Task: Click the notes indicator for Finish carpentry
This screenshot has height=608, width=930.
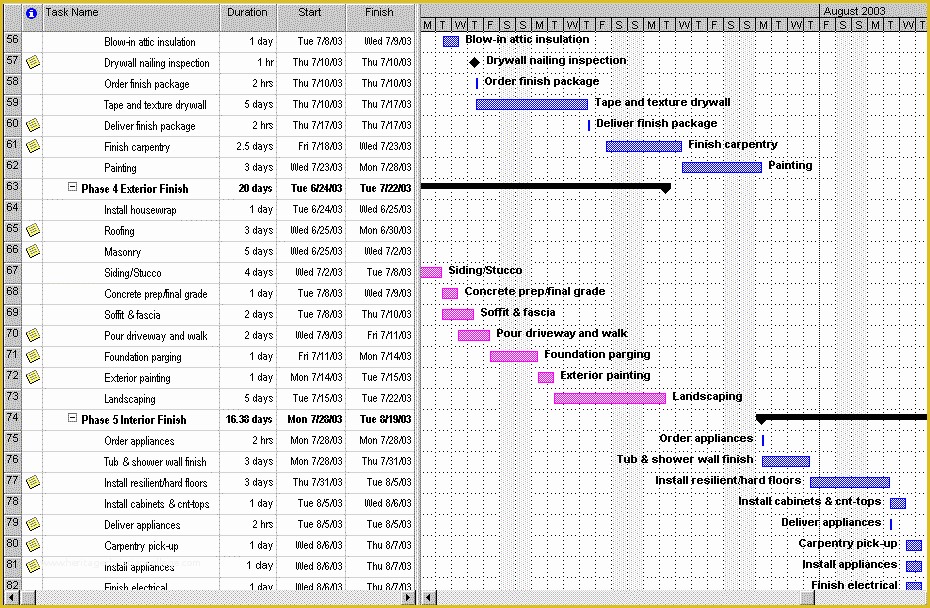Action: 33,145
